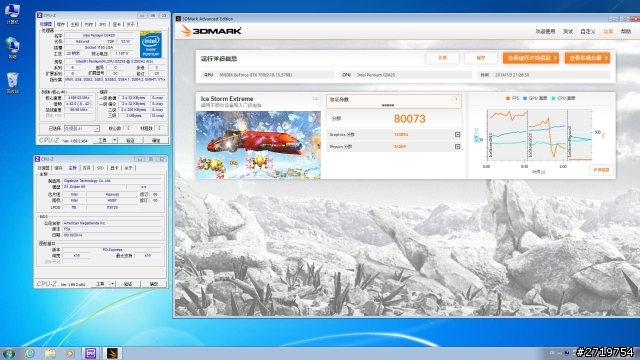Select the 缓存 tab in the upper CPU-Z
The height and width of the screenshot is (360, 640).
(x=60, y=24)
